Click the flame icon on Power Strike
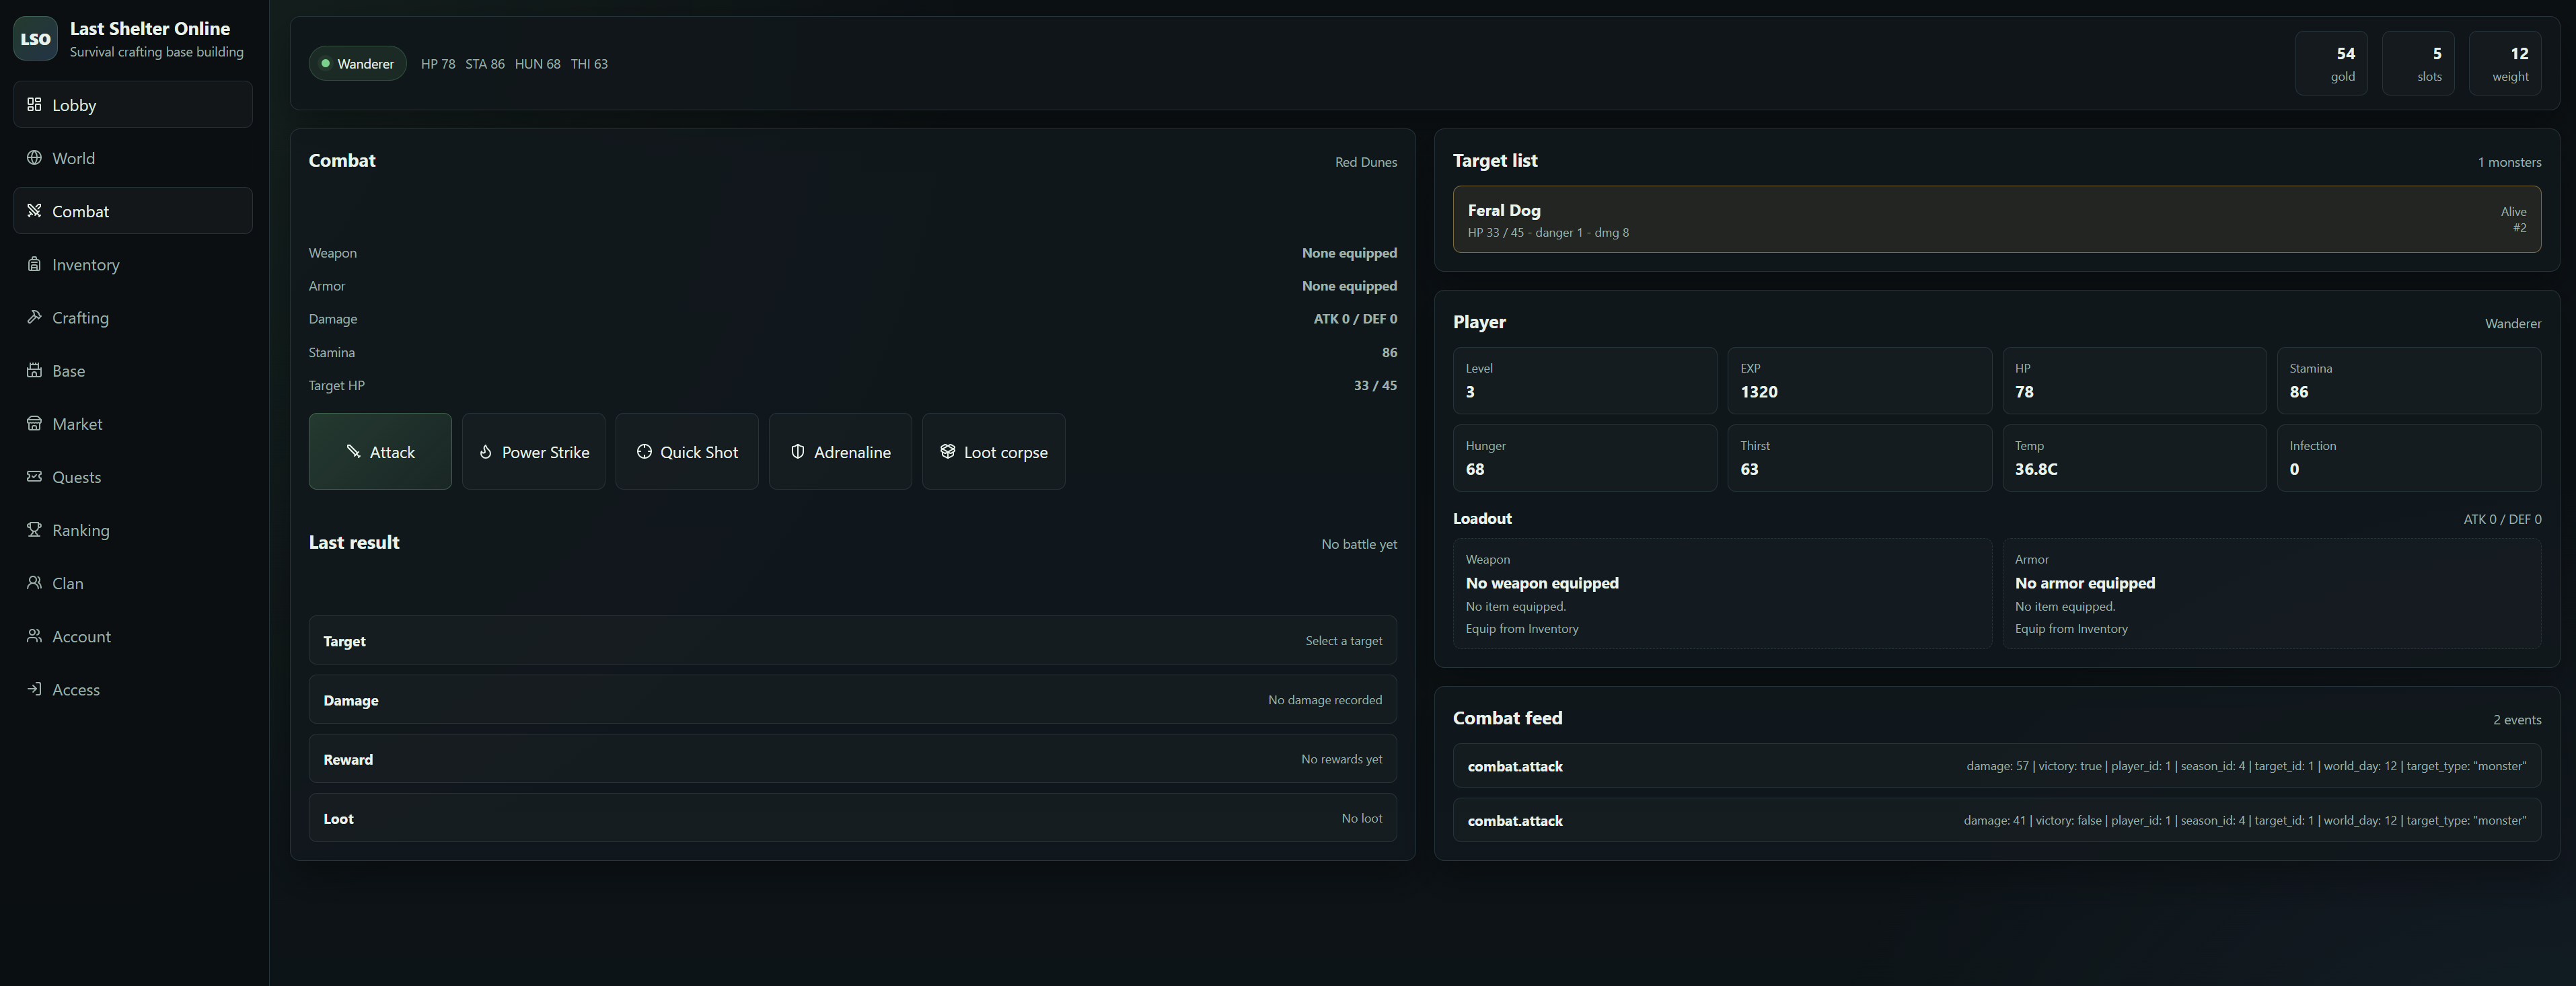Screen dimensions: 2576x986 point(485,451)
